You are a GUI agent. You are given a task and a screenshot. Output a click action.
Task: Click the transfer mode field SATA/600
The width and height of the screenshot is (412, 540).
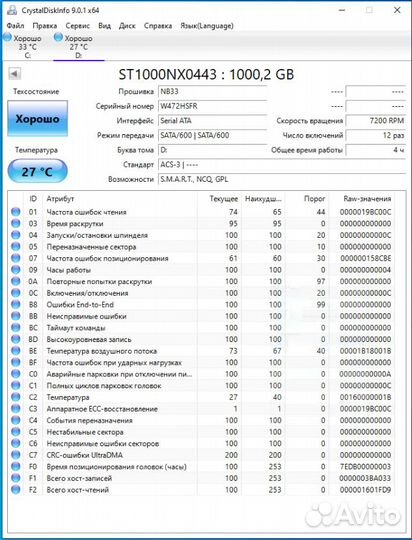tap(213, 135)
